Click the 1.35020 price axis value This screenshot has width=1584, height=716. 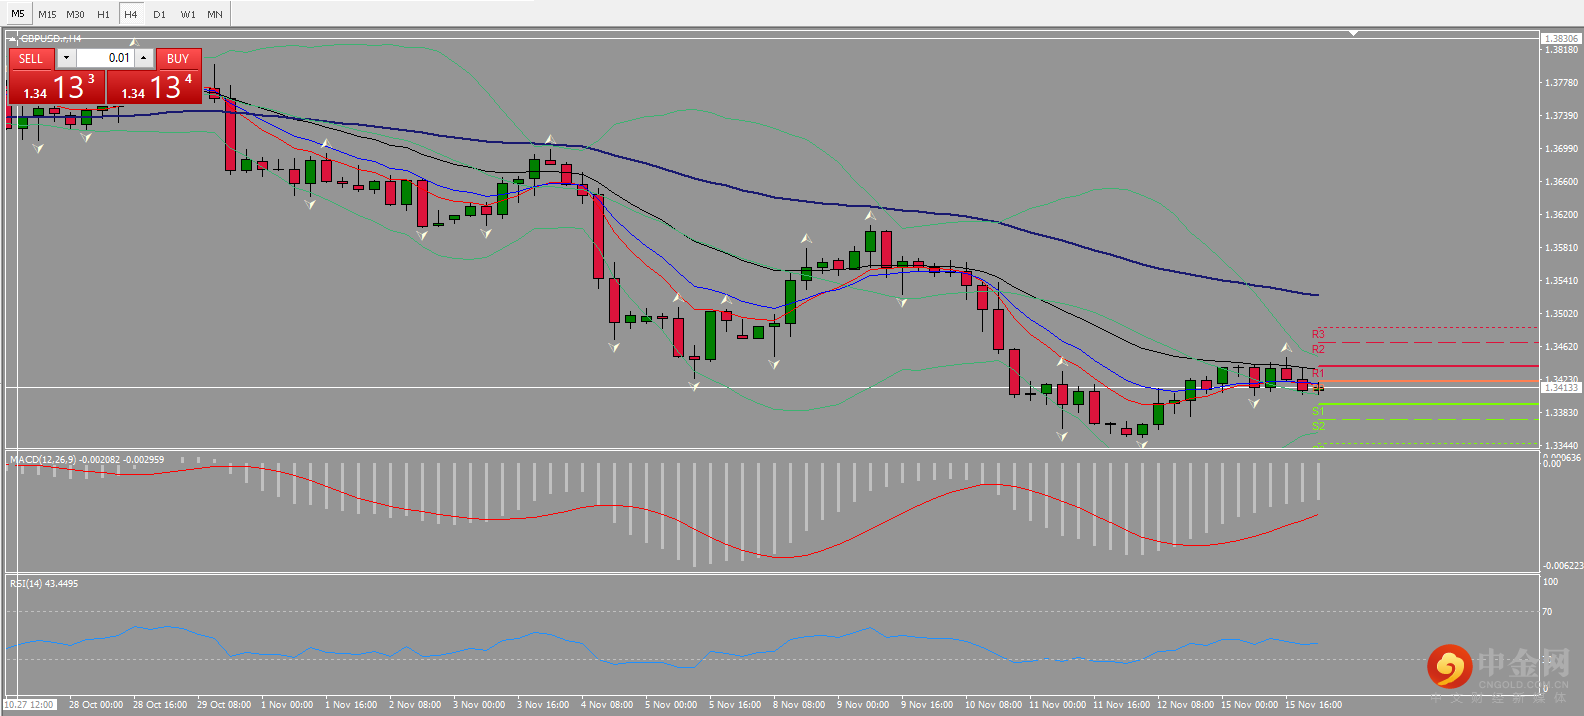click(x=1561, y=314)
